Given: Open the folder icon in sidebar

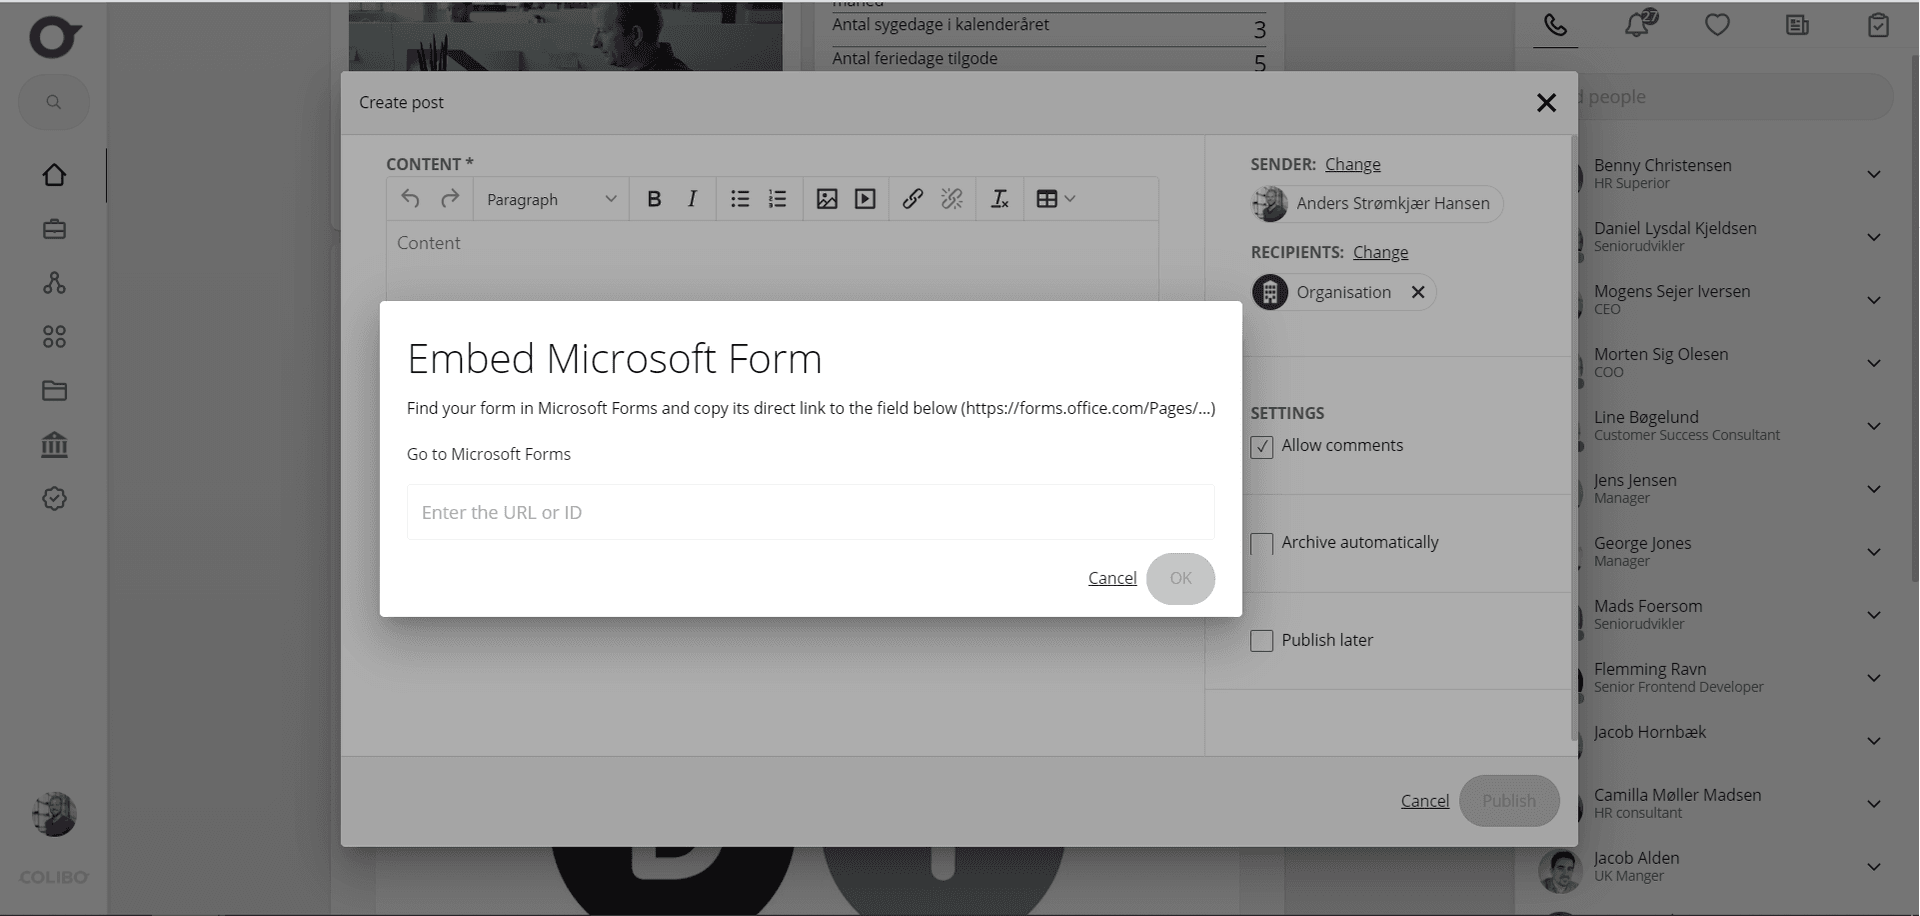Looking at the screenshot, I should coord(54,391).
